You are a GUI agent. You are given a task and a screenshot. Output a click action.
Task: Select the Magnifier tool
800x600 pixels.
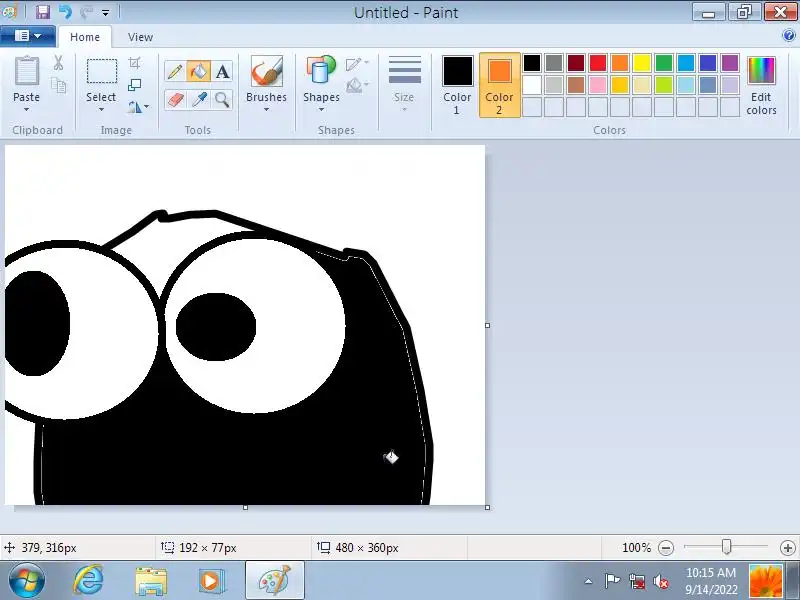click(222, 99)
